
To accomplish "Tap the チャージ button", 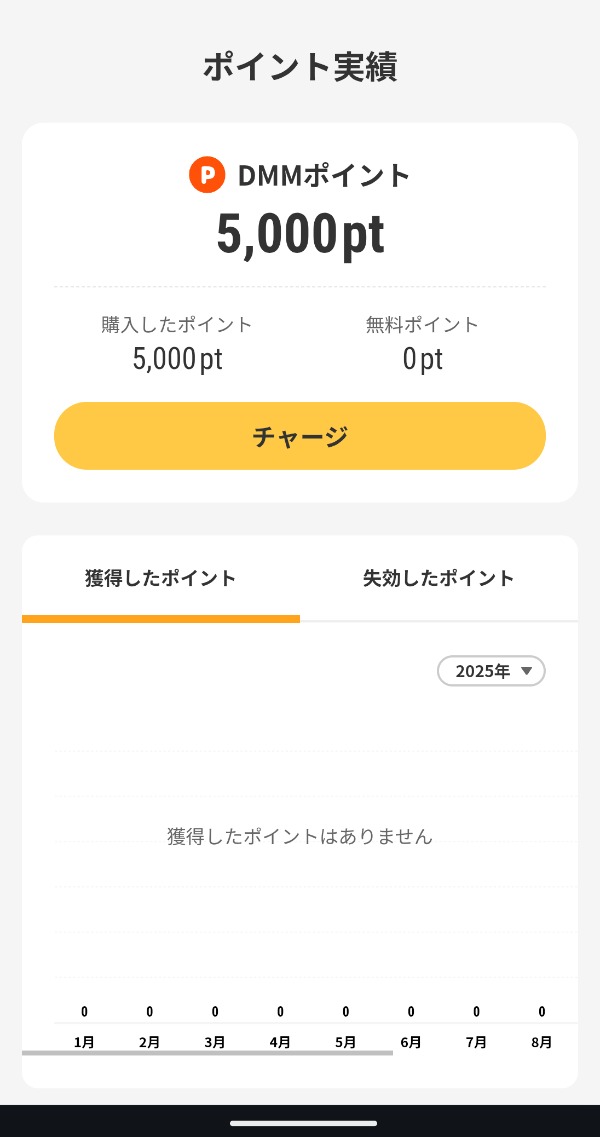I will [x=300, y=436].
